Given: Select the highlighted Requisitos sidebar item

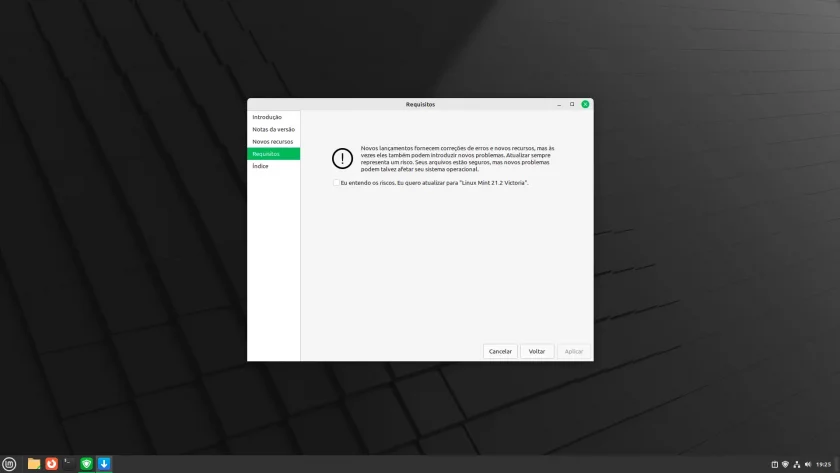Looking at the screenshot, I should (x=273, y=154).
